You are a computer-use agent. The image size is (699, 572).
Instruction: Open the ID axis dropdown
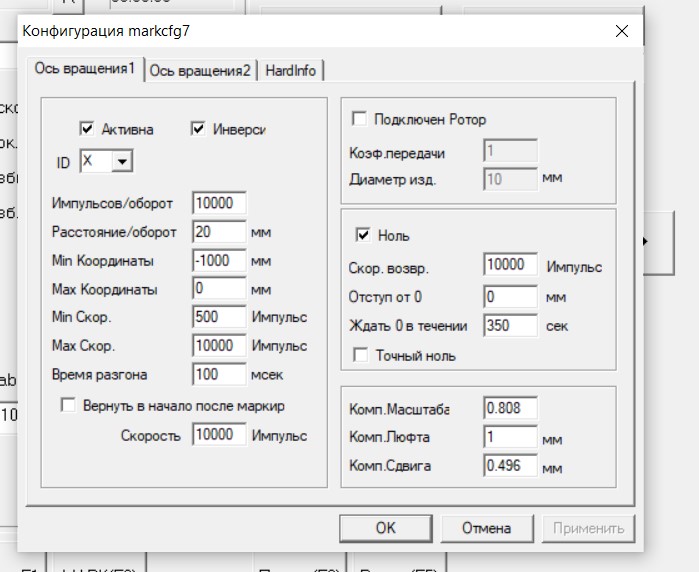[122, 161]
